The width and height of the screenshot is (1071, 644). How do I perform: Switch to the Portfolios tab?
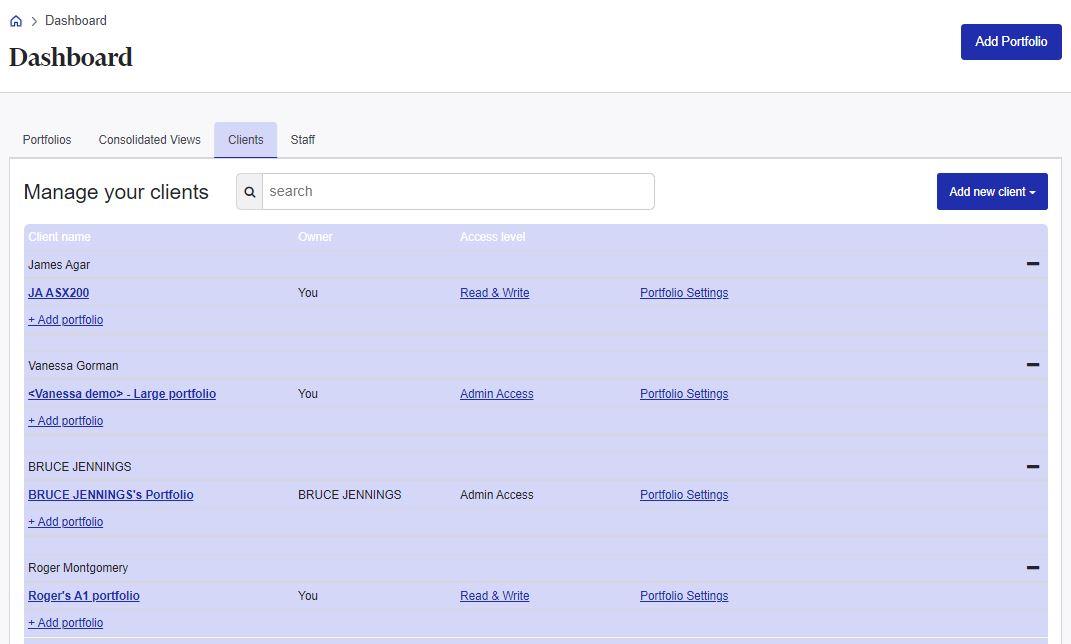tap(47, 139)
